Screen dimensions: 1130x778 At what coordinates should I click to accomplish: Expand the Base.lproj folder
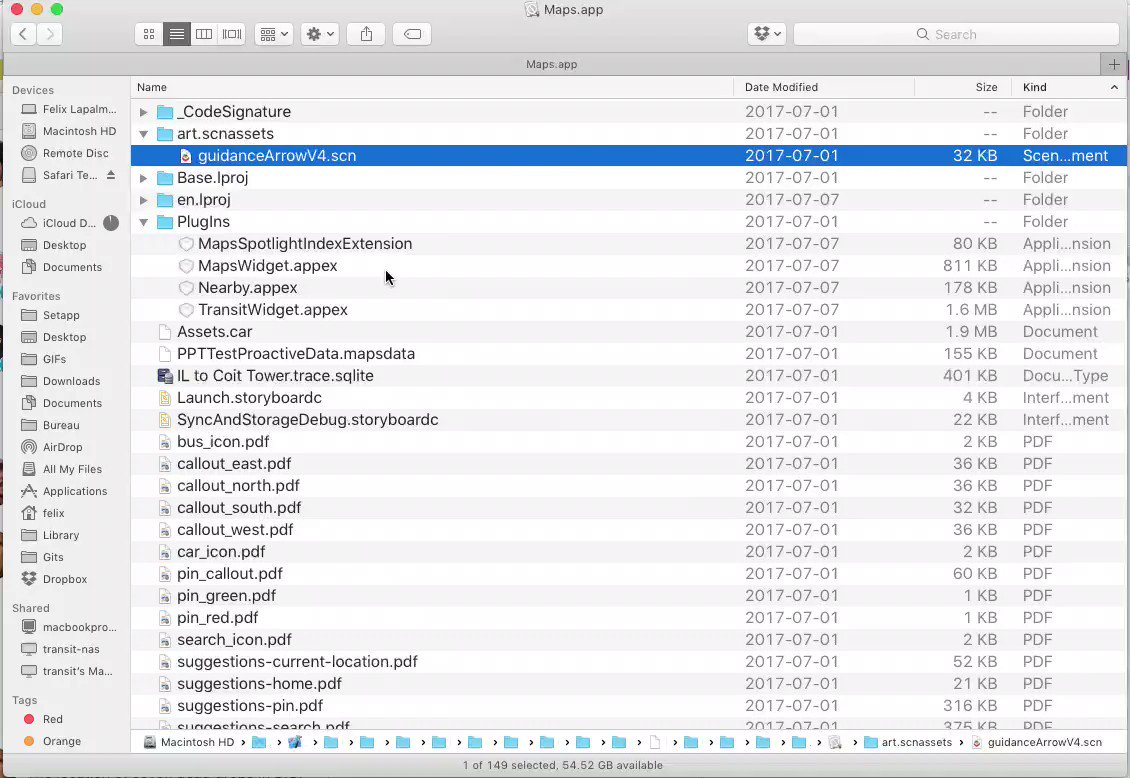143,178
